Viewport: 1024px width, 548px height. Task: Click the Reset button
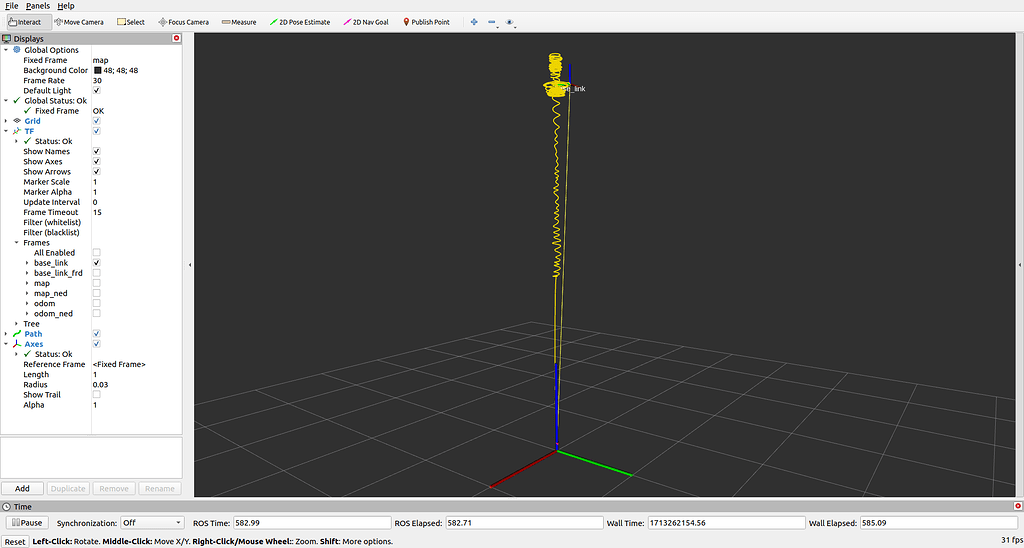pos(15,541)
